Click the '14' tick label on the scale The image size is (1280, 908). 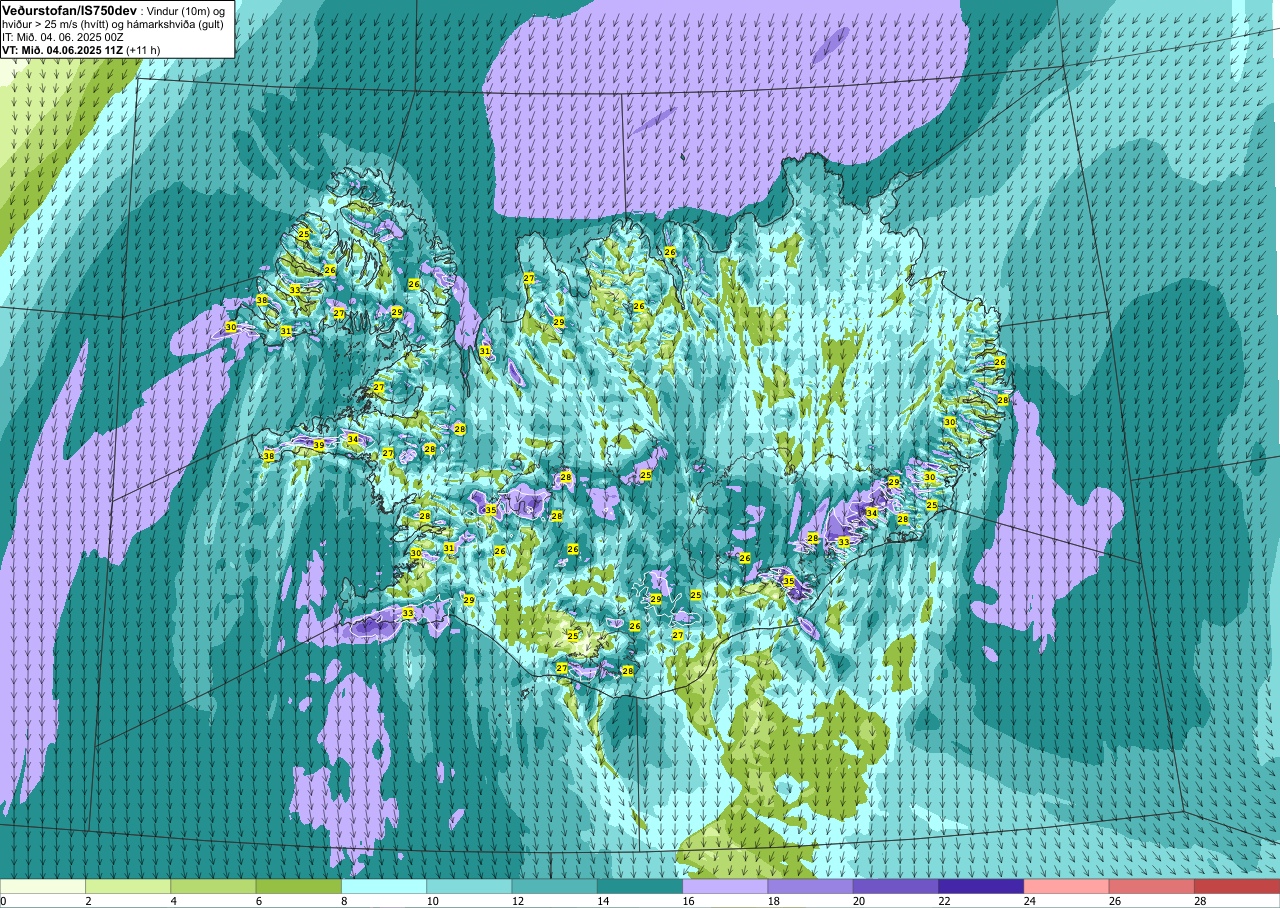[x=601, y=901]
